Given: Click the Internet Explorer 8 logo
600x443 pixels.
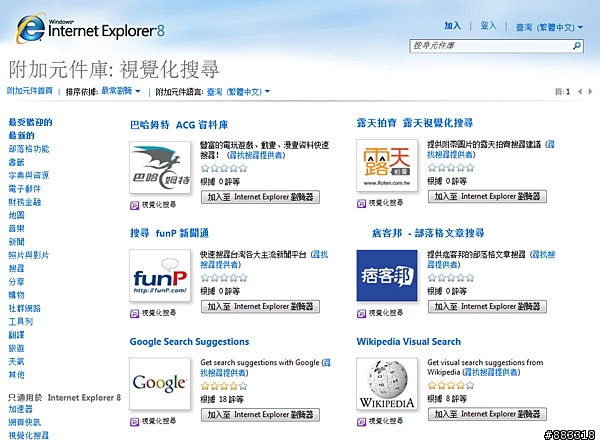Looking at the screenshot, I should [x=90, y=28].
